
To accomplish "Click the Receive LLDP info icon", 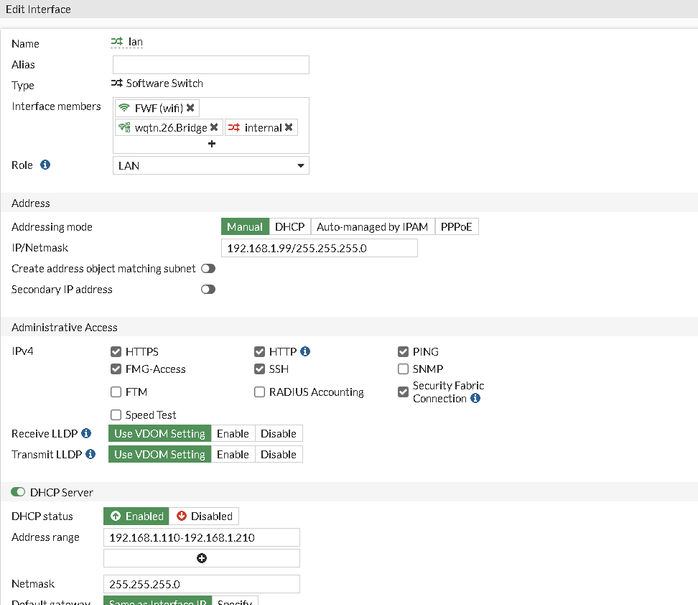I will (86, 433).
